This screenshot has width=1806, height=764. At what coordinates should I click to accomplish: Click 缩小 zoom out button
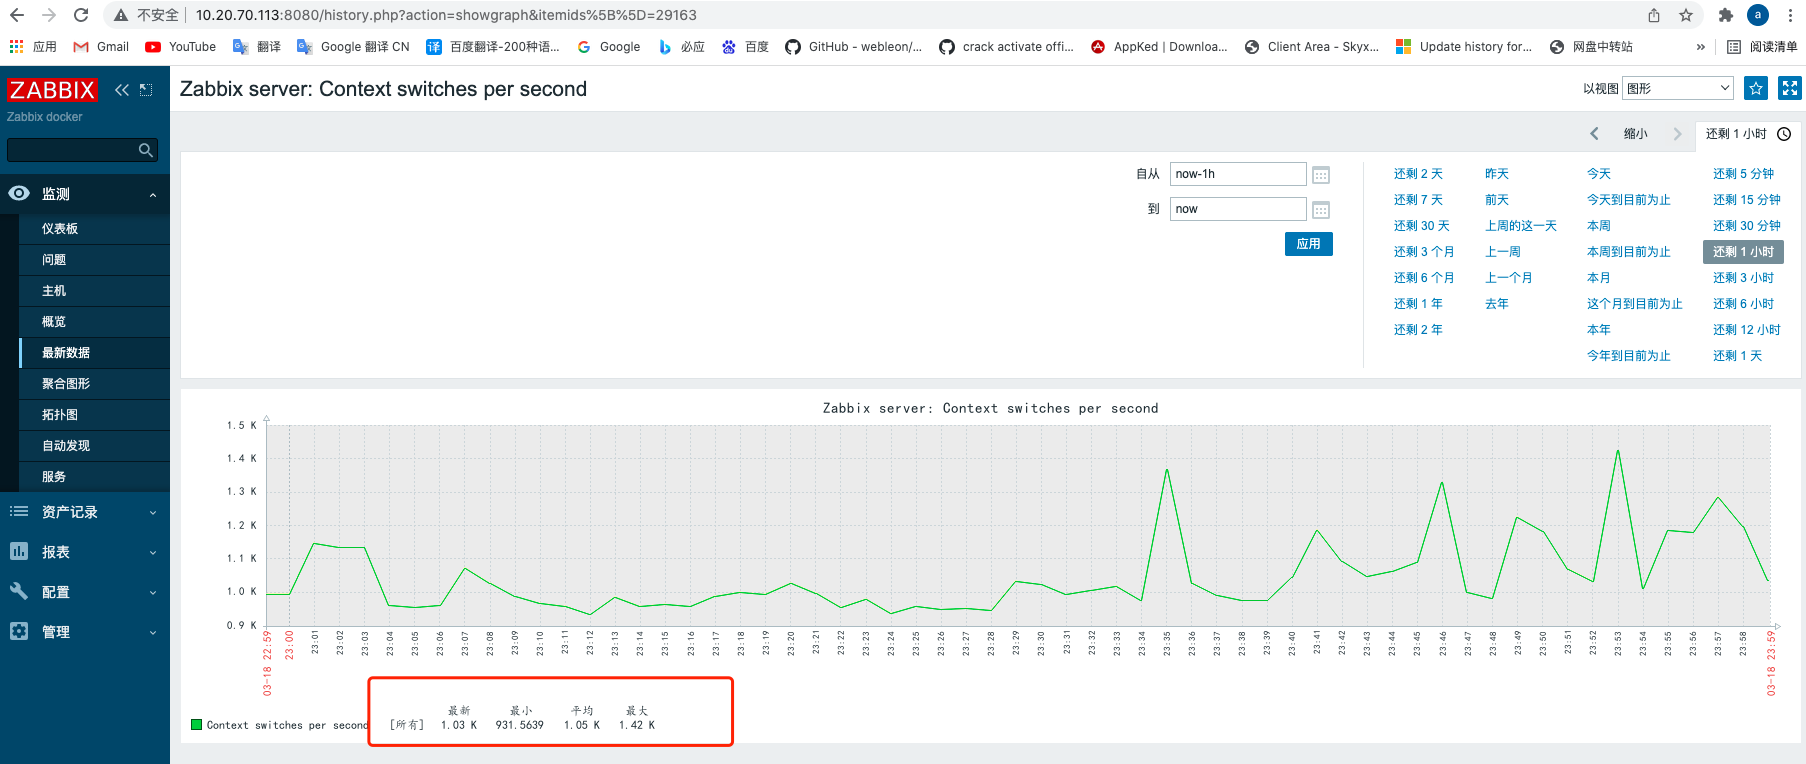click(x=1636, y=134)
